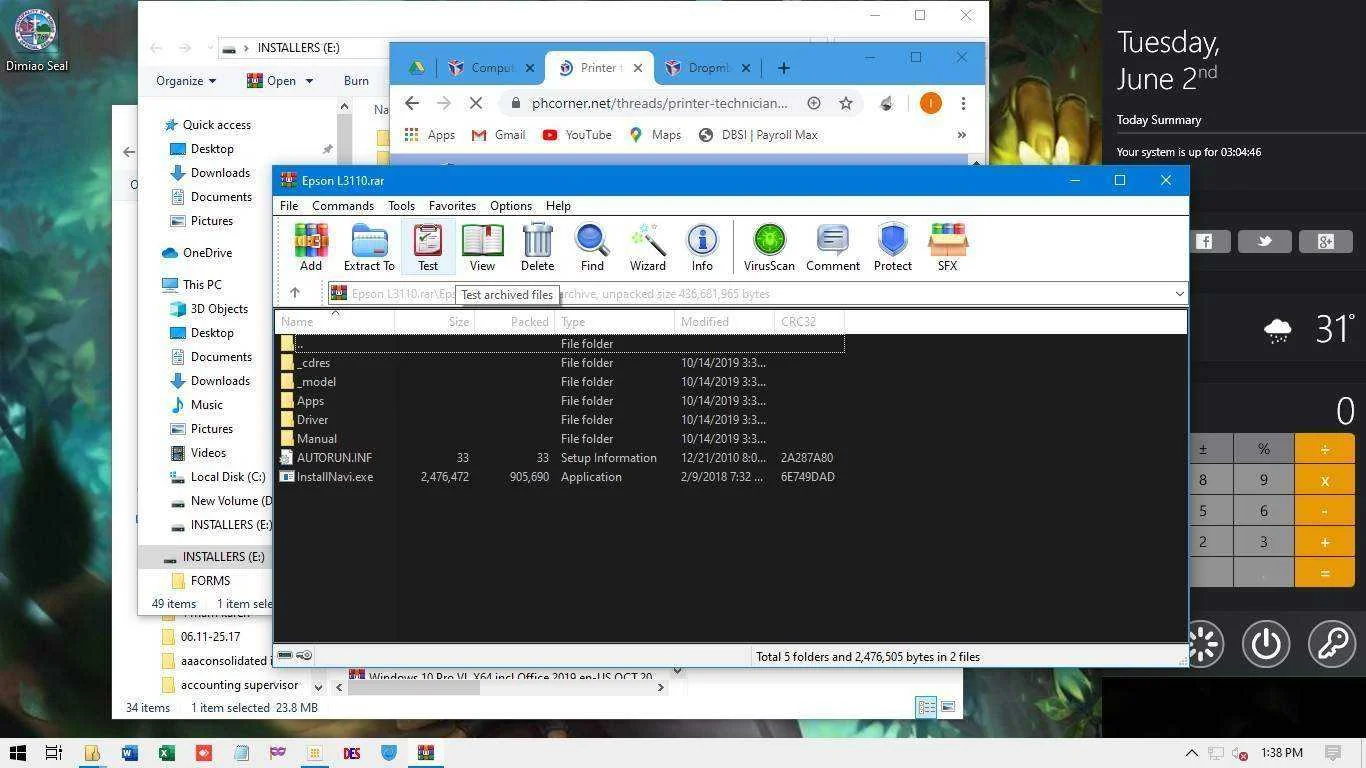Run VirusScan on the archive
This screenshot has width=1366, height=768.
tap(769, 247)
